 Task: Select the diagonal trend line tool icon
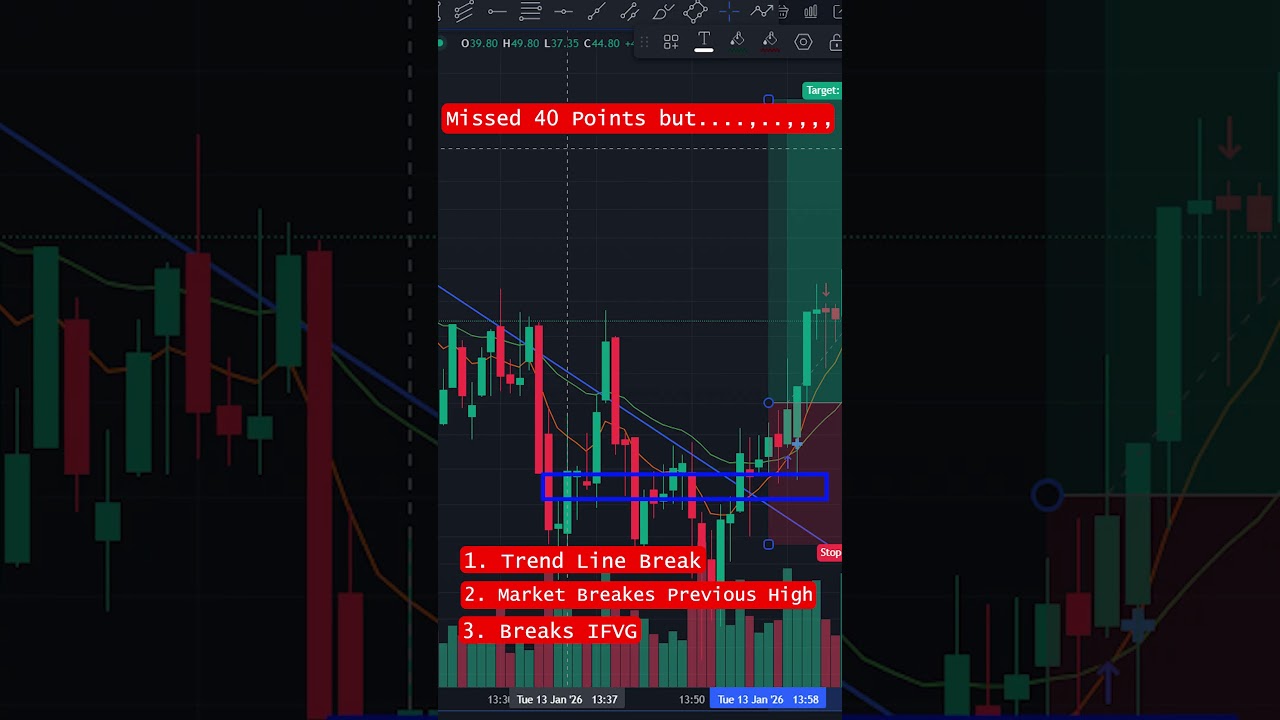pyautogui.click(x=597, y=11)
